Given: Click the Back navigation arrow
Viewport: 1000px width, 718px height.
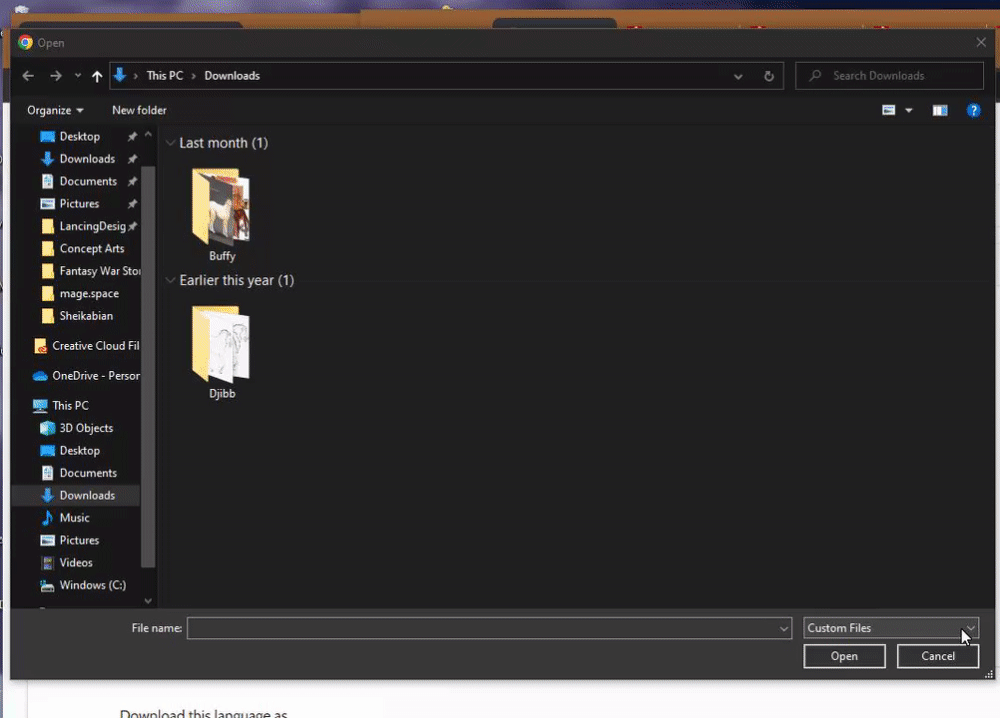Looking at the screenshot, I should [x=28, y=76].
